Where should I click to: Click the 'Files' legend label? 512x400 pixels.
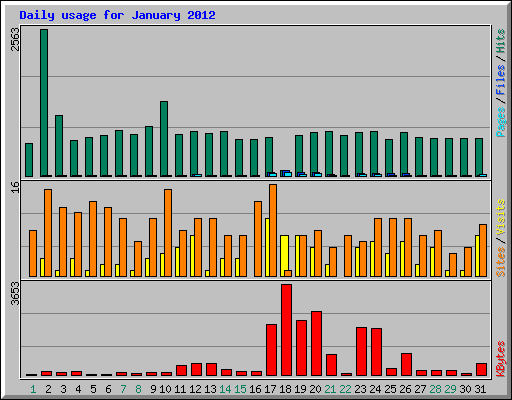(501, 80)
